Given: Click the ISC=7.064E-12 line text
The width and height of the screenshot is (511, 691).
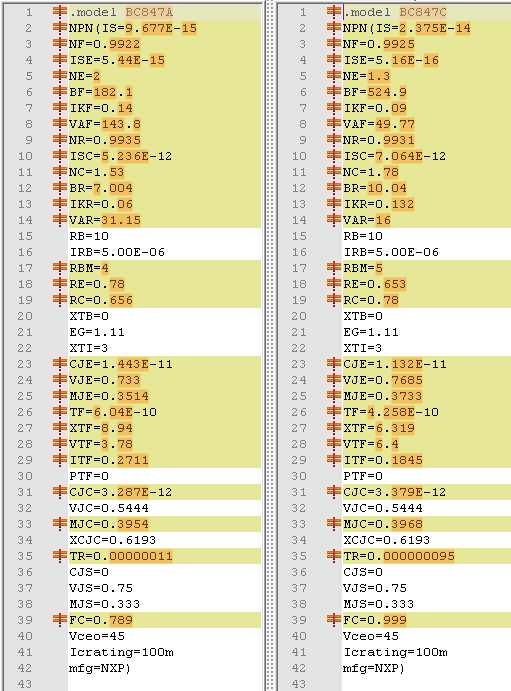Looking at the screenshot, I should [x=395, y=156].
